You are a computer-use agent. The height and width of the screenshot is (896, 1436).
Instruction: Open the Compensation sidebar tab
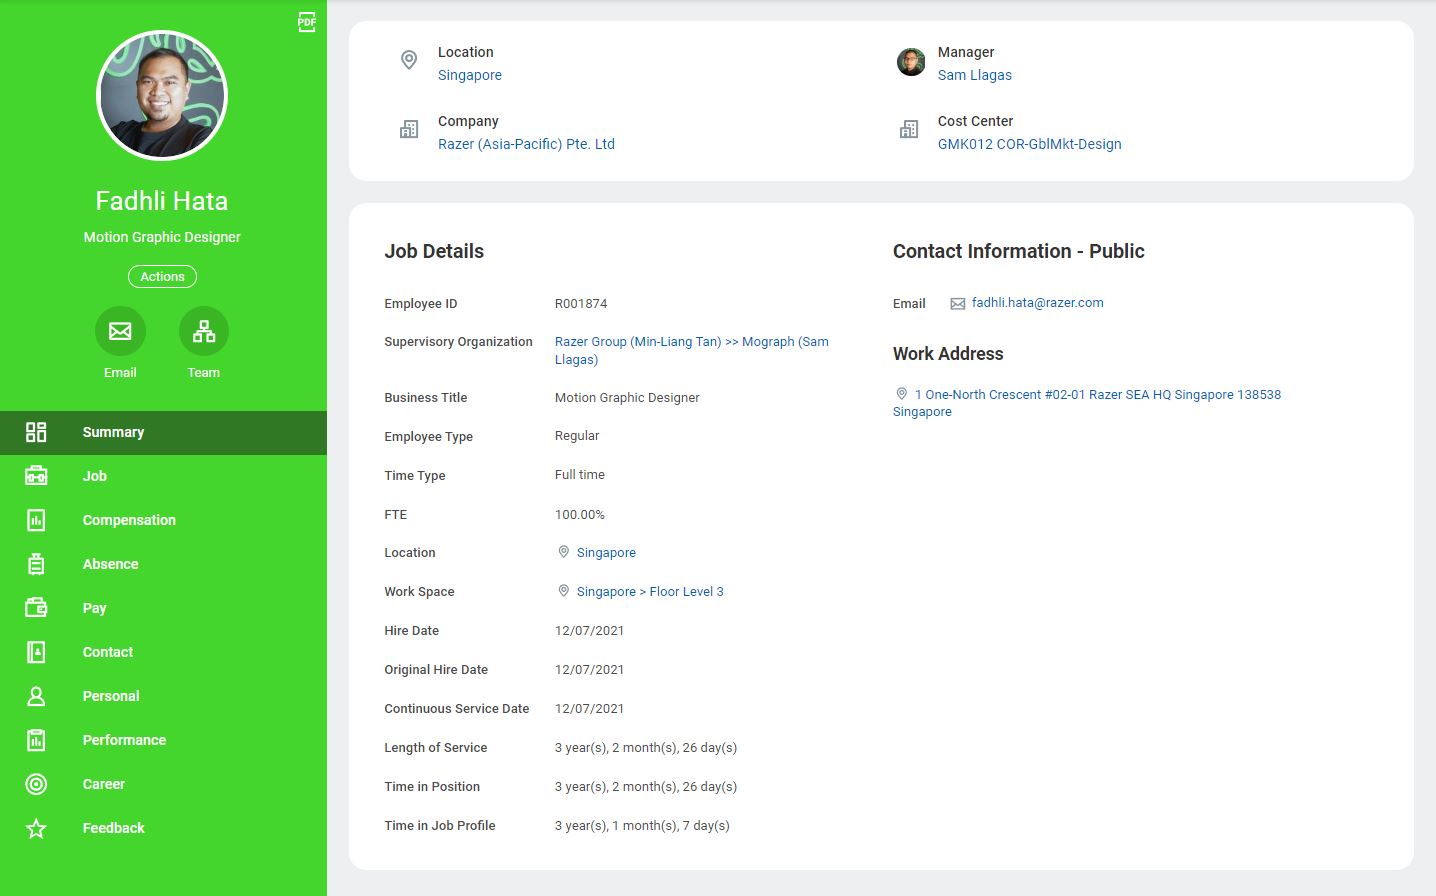[x=163, y=521]
